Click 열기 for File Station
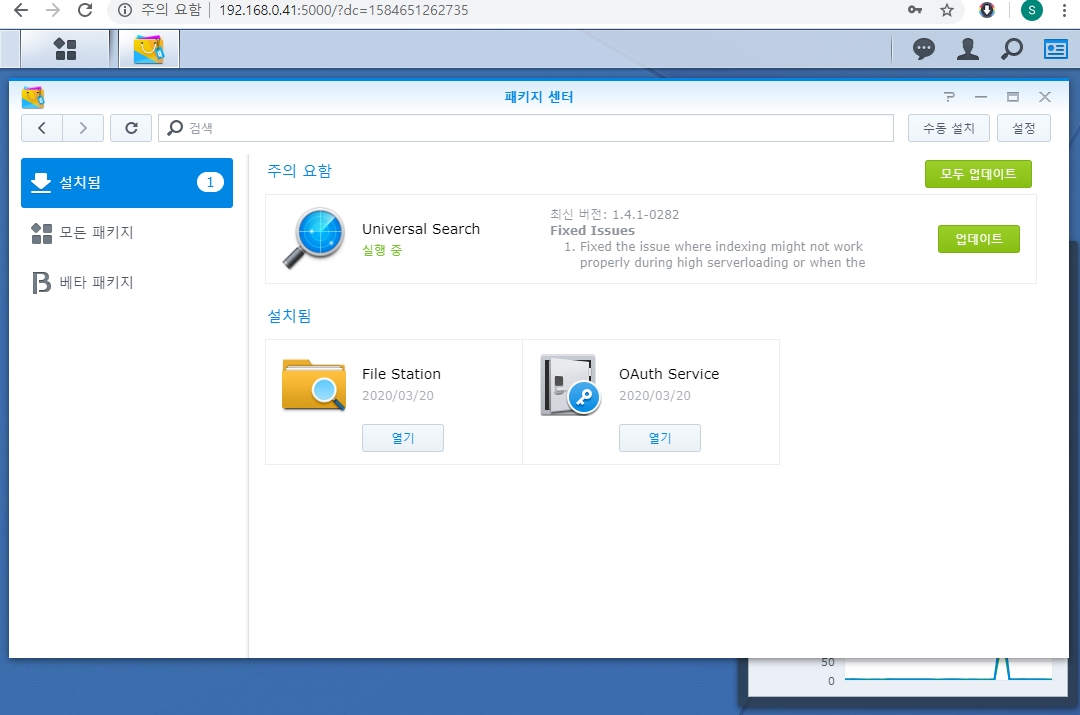 point(403,438)
